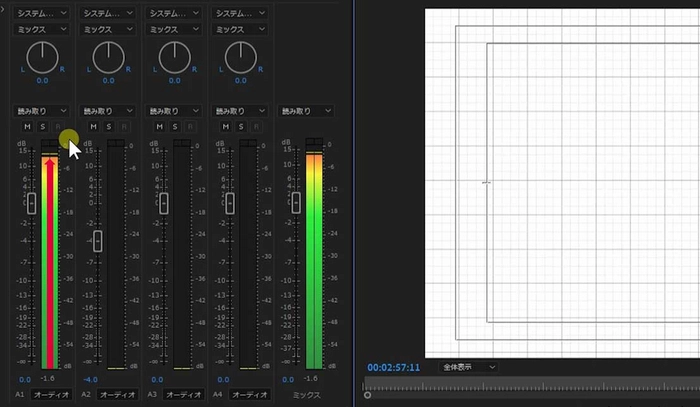Click the A2 オーディオ track name field

pyautogui.click(x=117, y=395)
